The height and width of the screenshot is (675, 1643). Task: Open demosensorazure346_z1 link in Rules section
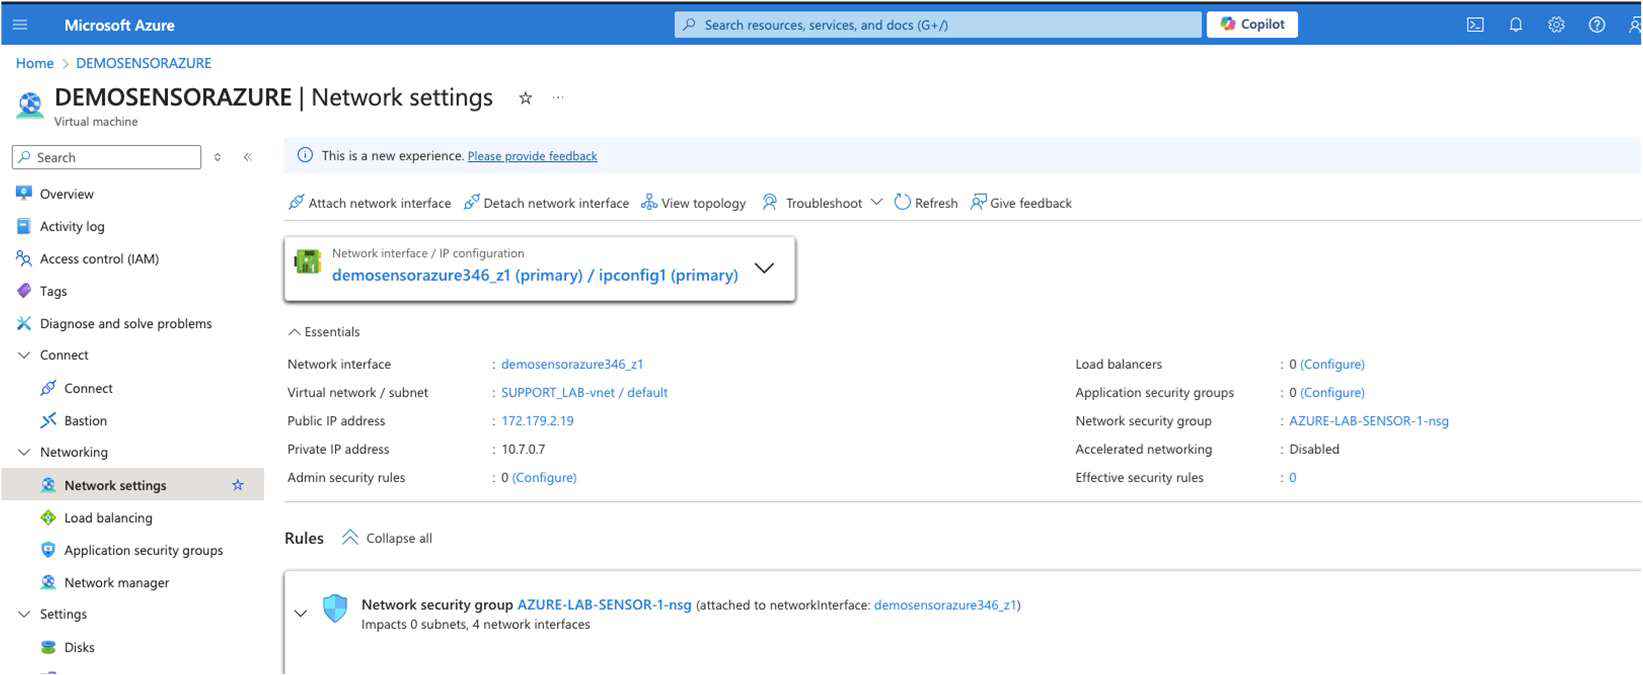click(x=945, y=605)
